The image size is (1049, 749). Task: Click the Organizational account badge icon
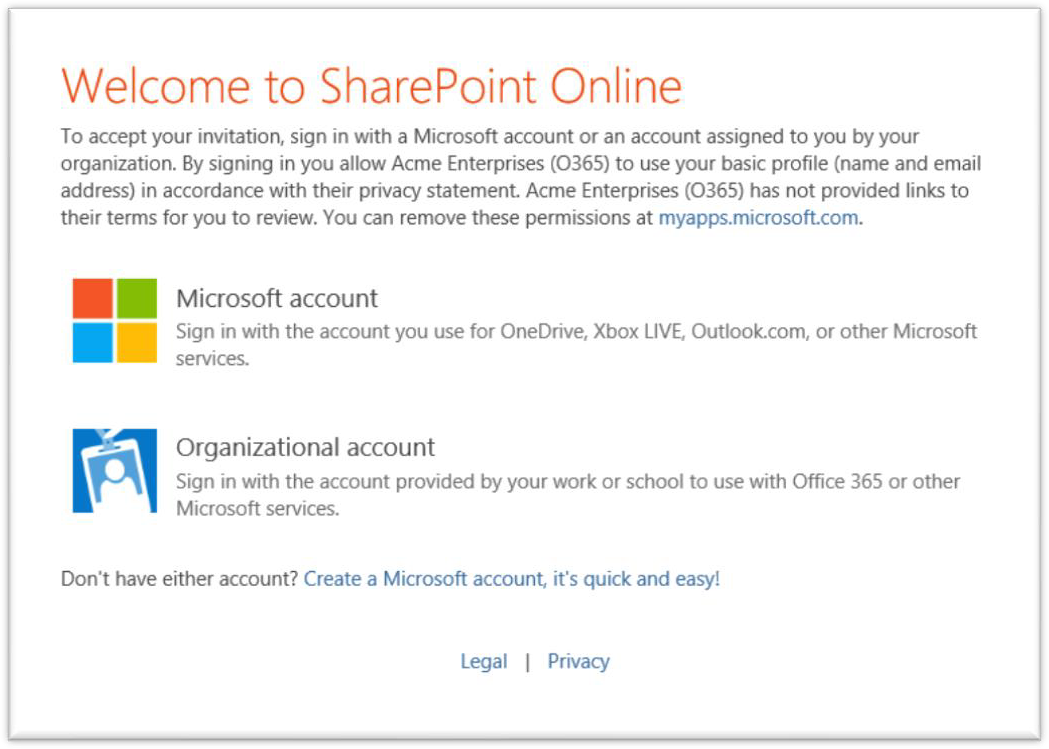click(x=114, y=471)
